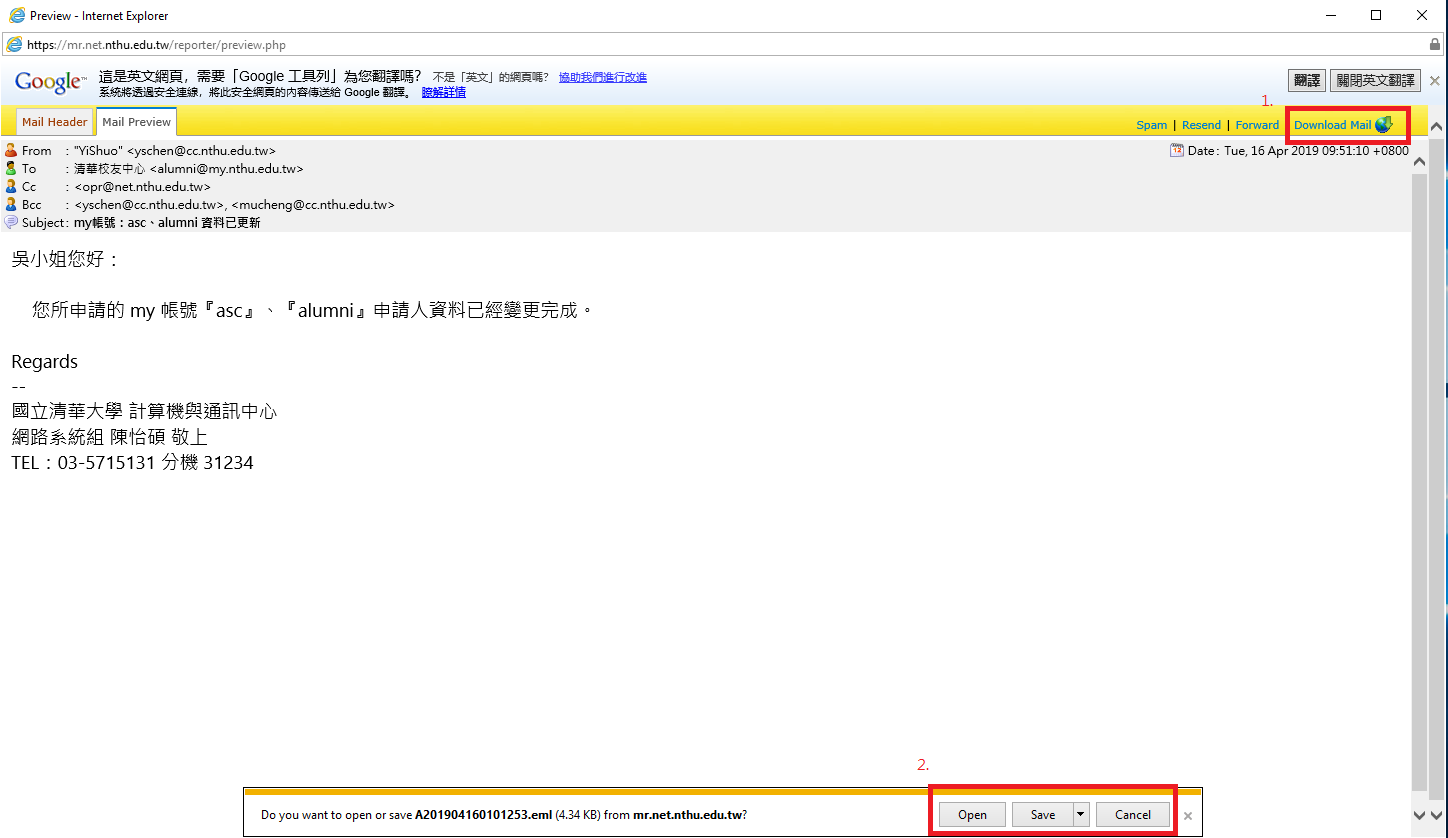Screen dimensions: 1448x838
Task: Select the Mail Preview tab
Action: point(136,122)
